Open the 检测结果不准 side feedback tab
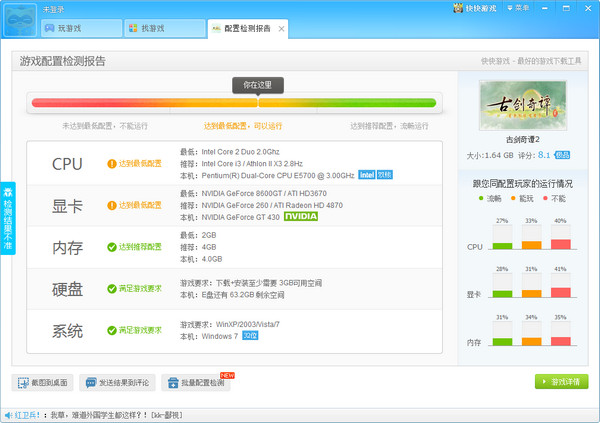The width and height of the screenshot is (600, 423). click(x=8, y=218)
